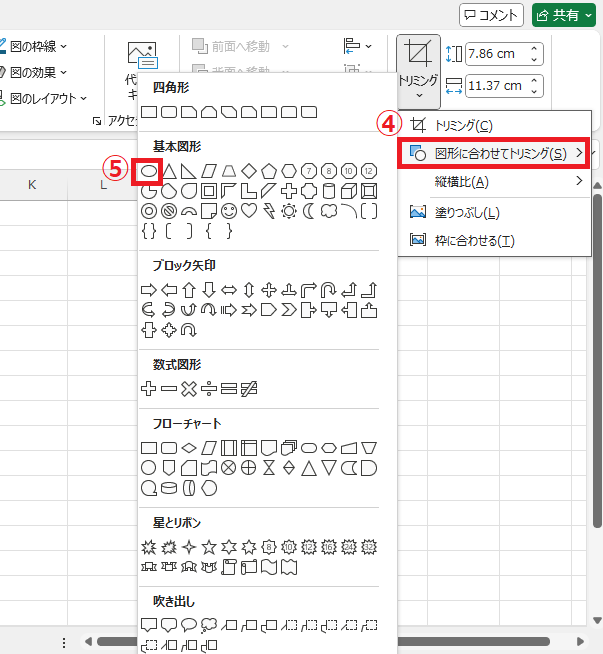Screen dimensions: 603x654
Task: Select the plain rectangle under 四角形
Action: point(149,112)
